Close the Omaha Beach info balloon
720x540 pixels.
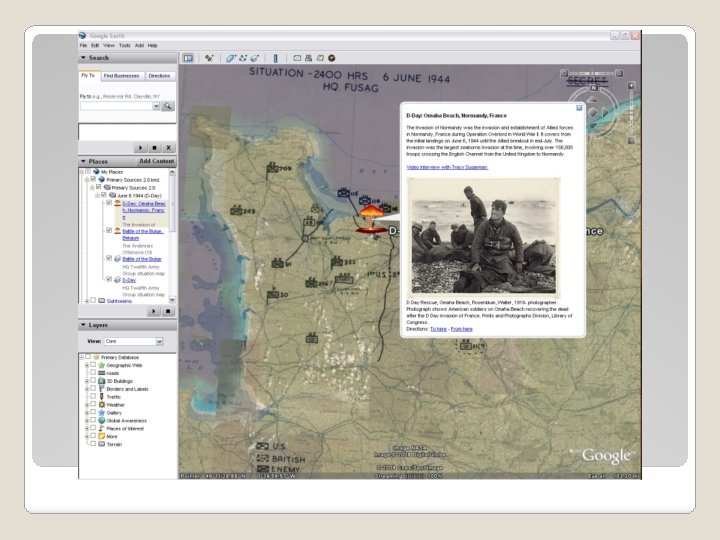pyautogui.click(x=579, y=107)
